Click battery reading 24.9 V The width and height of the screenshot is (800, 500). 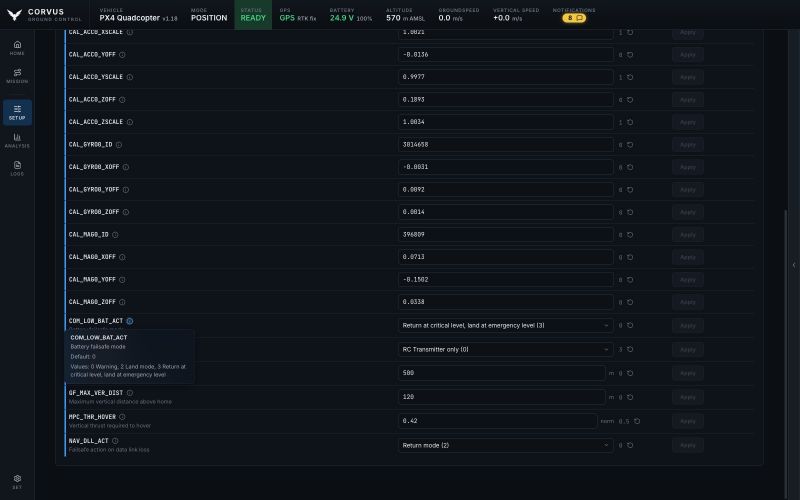tap(342, 18)
